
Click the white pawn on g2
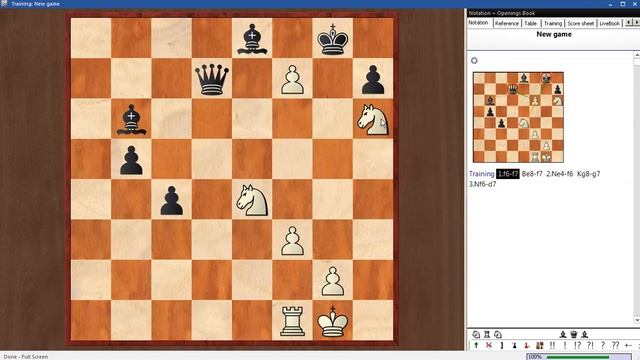(x=333, y=281)
